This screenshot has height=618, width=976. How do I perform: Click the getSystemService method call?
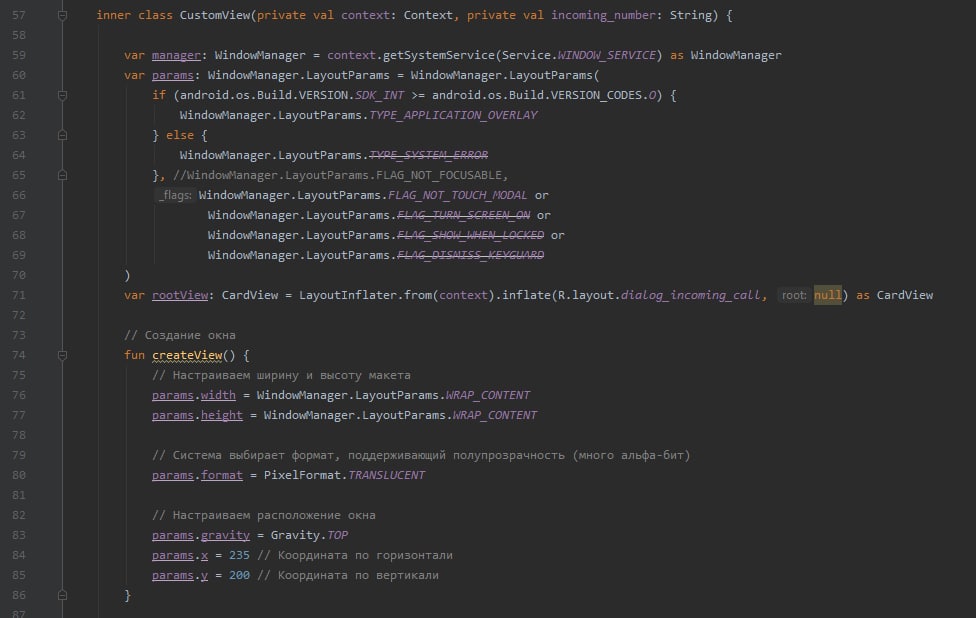[439, 55]
